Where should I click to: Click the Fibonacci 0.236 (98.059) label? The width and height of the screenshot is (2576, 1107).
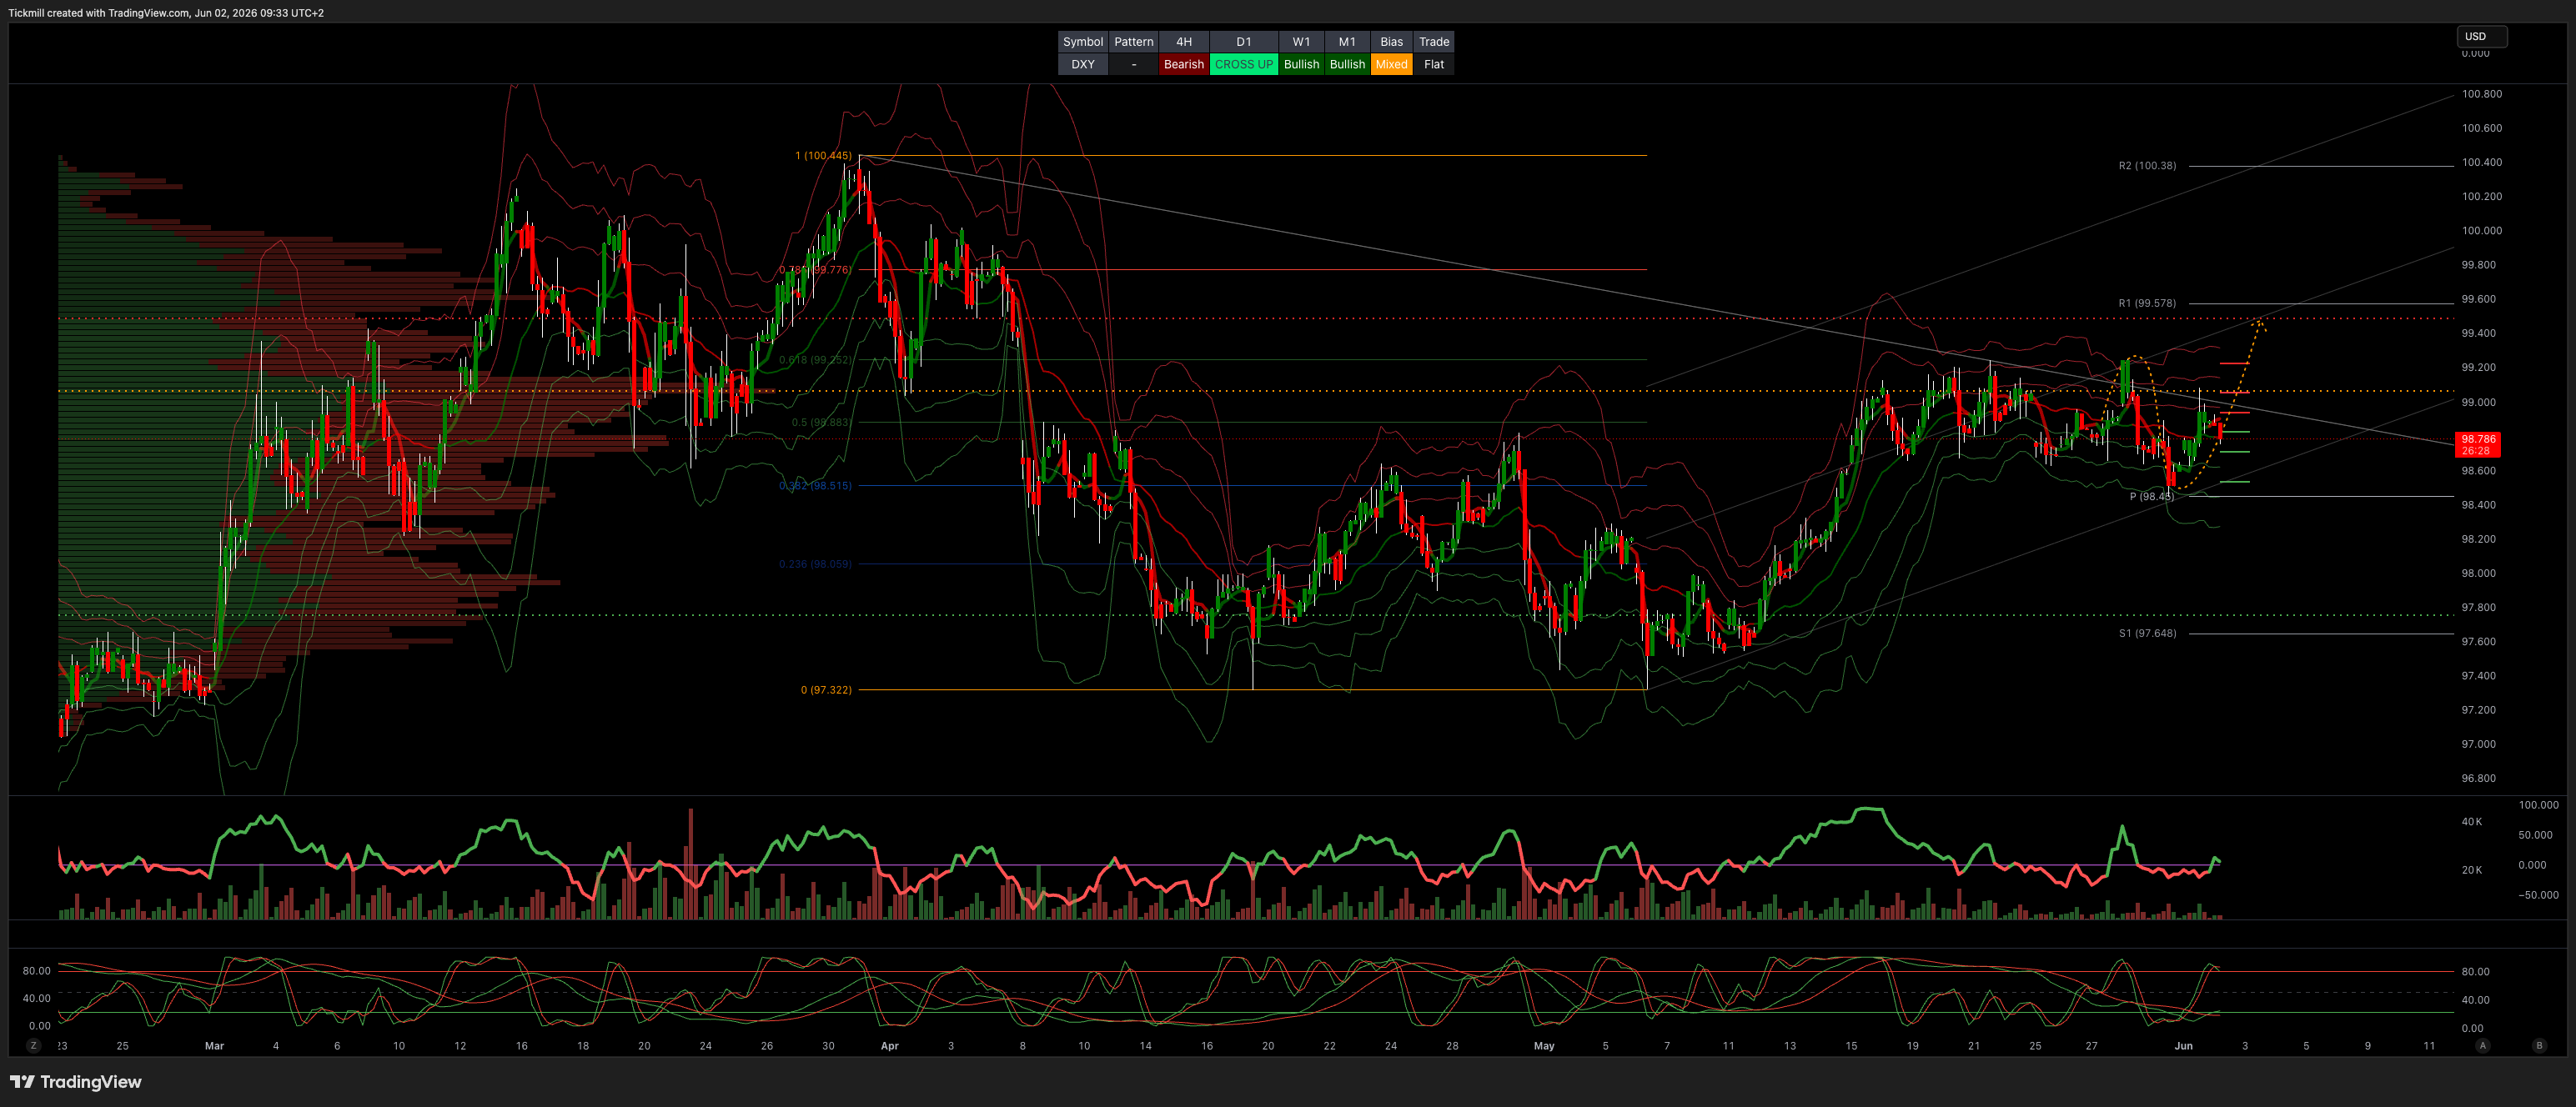point(815,564)
